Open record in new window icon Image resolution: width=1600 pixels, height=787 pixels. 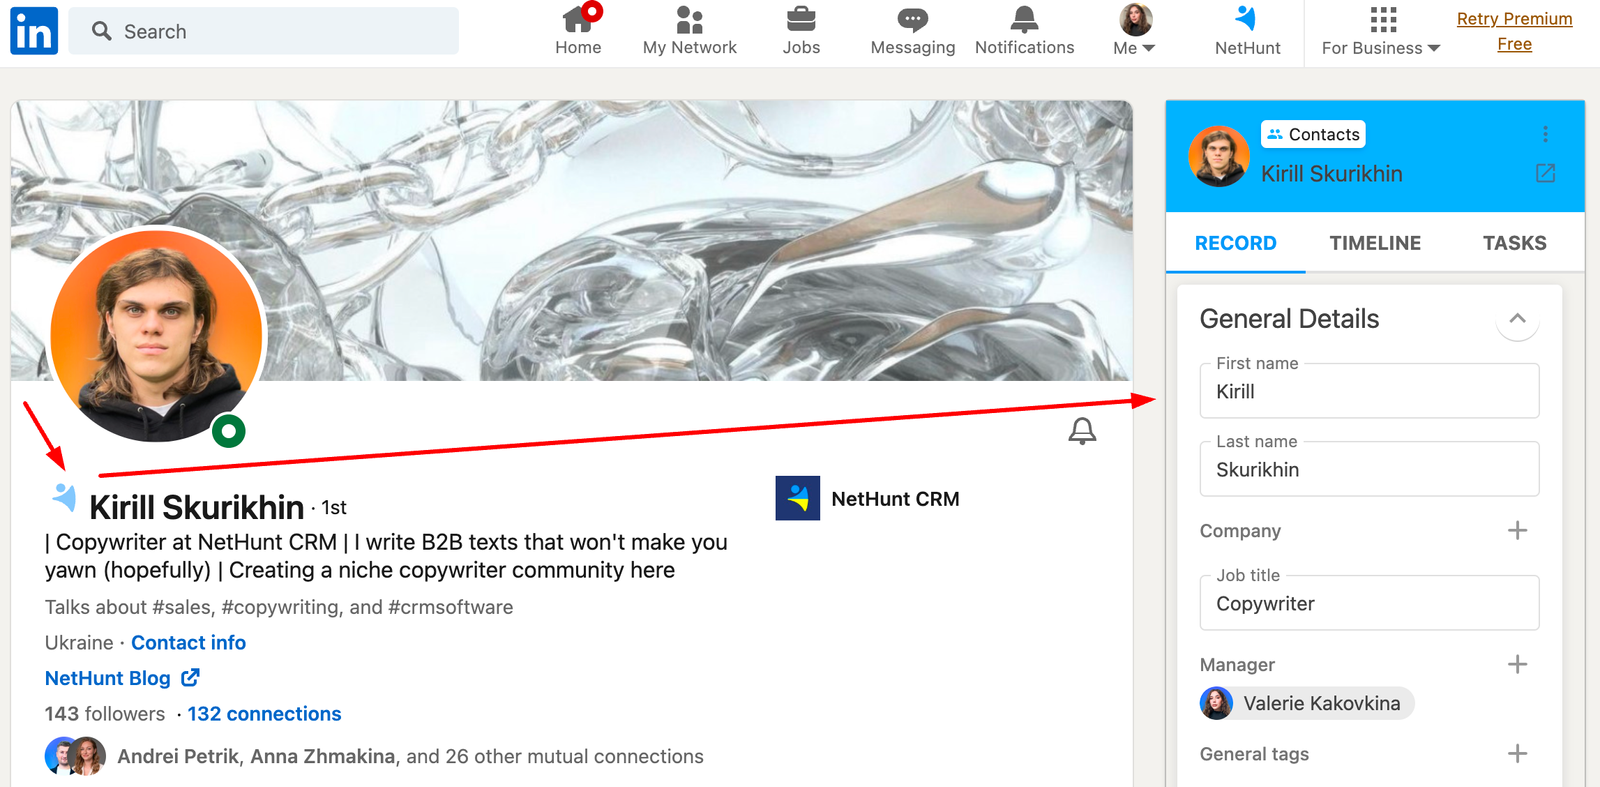tap(1545, 173)
